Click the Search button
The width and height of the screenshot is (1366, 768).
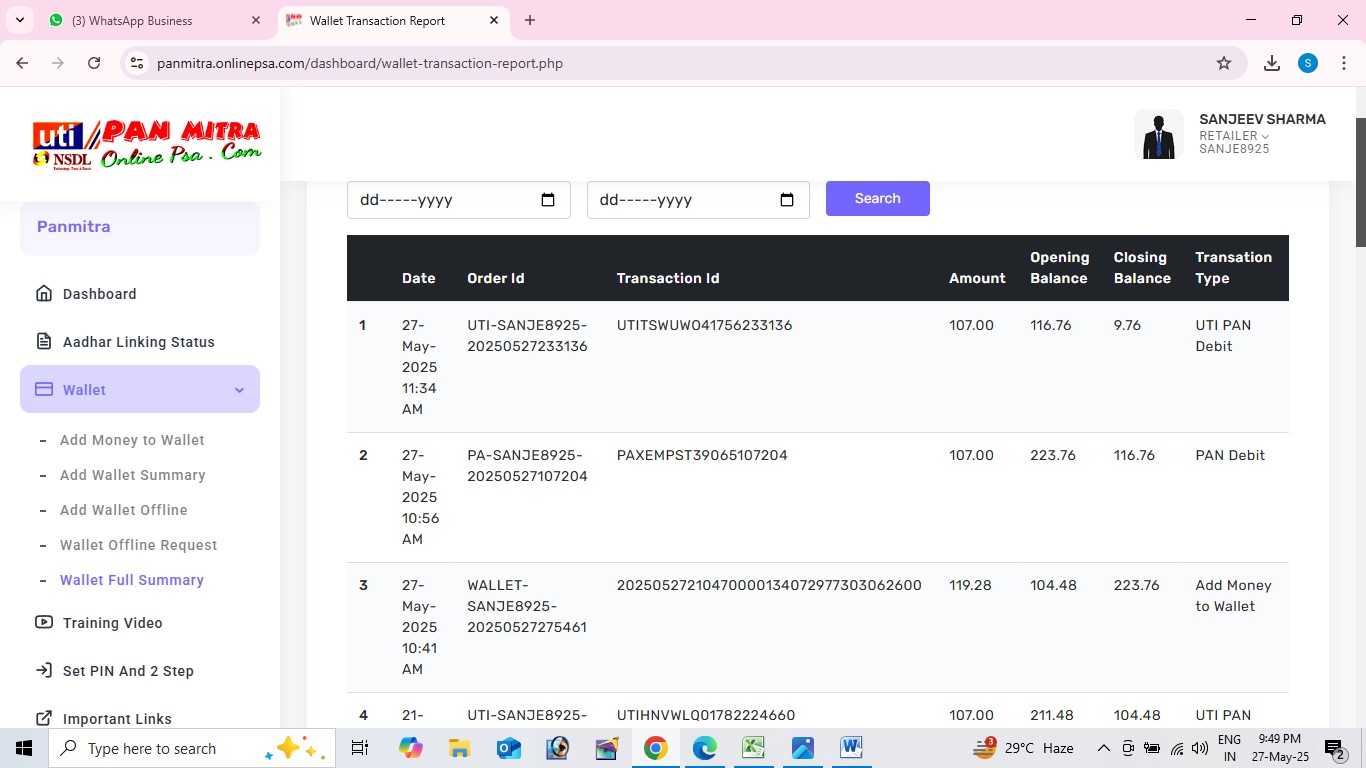click(x=877, y=198)
